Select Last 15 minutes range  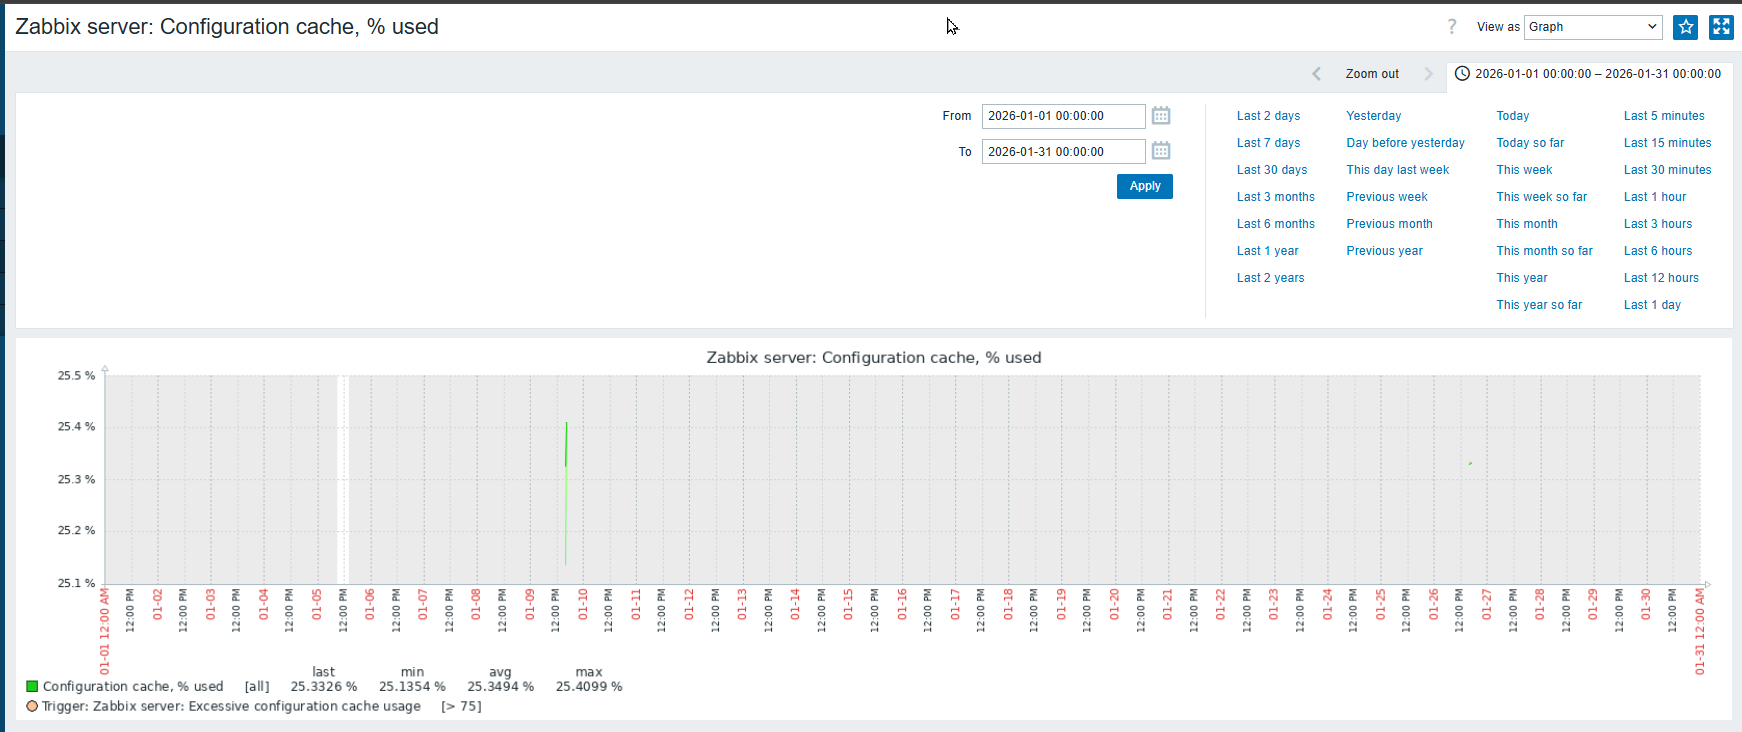1667,143
